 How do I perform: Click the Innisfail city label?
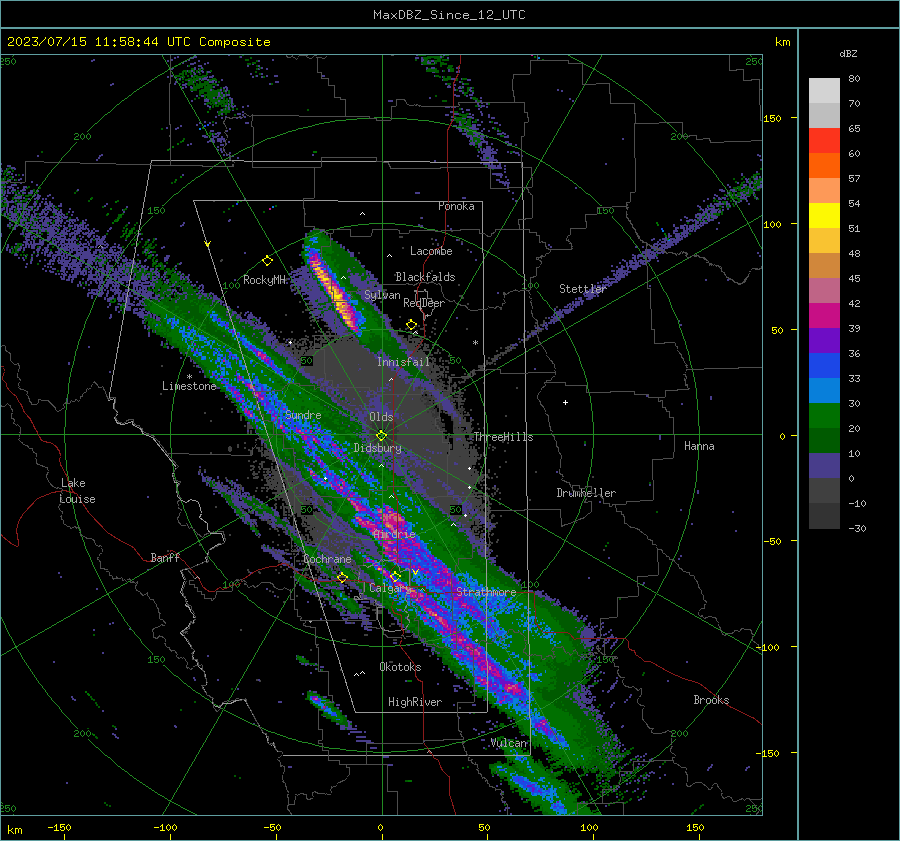pos(404,362)
